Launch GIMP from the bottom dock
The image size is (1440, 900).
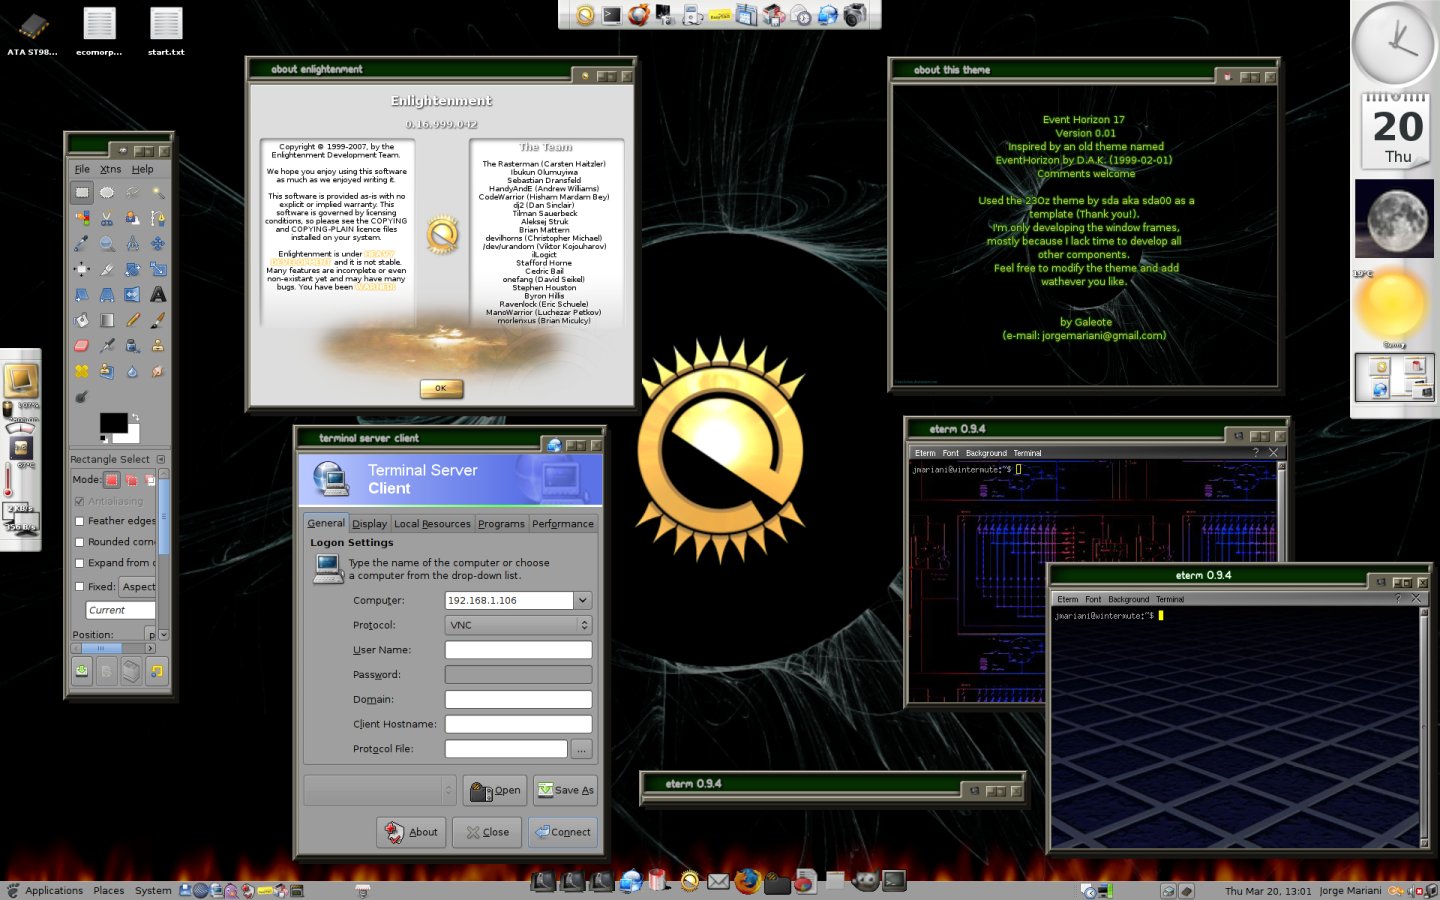click(866, 880)
